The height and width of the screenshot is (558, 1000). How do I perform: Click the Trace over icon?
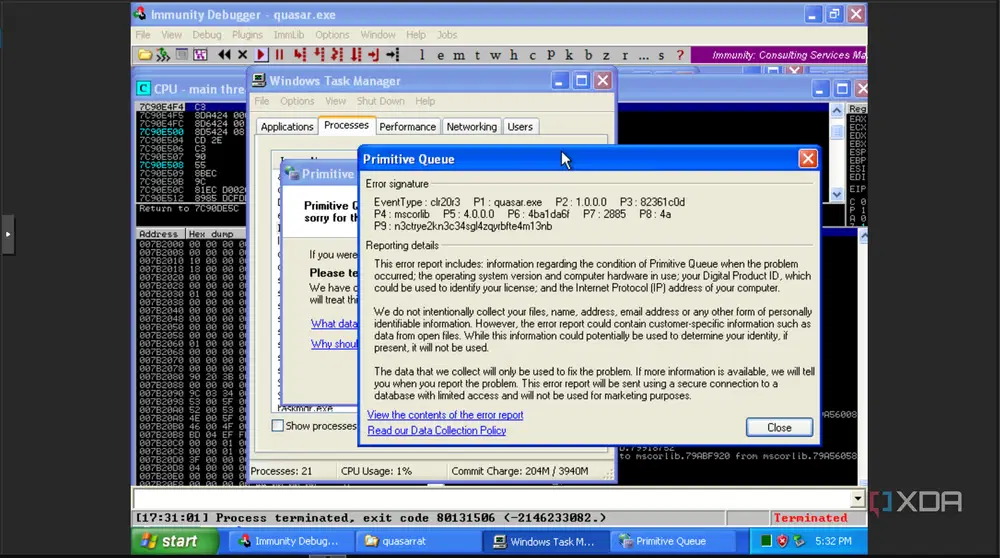356,55
